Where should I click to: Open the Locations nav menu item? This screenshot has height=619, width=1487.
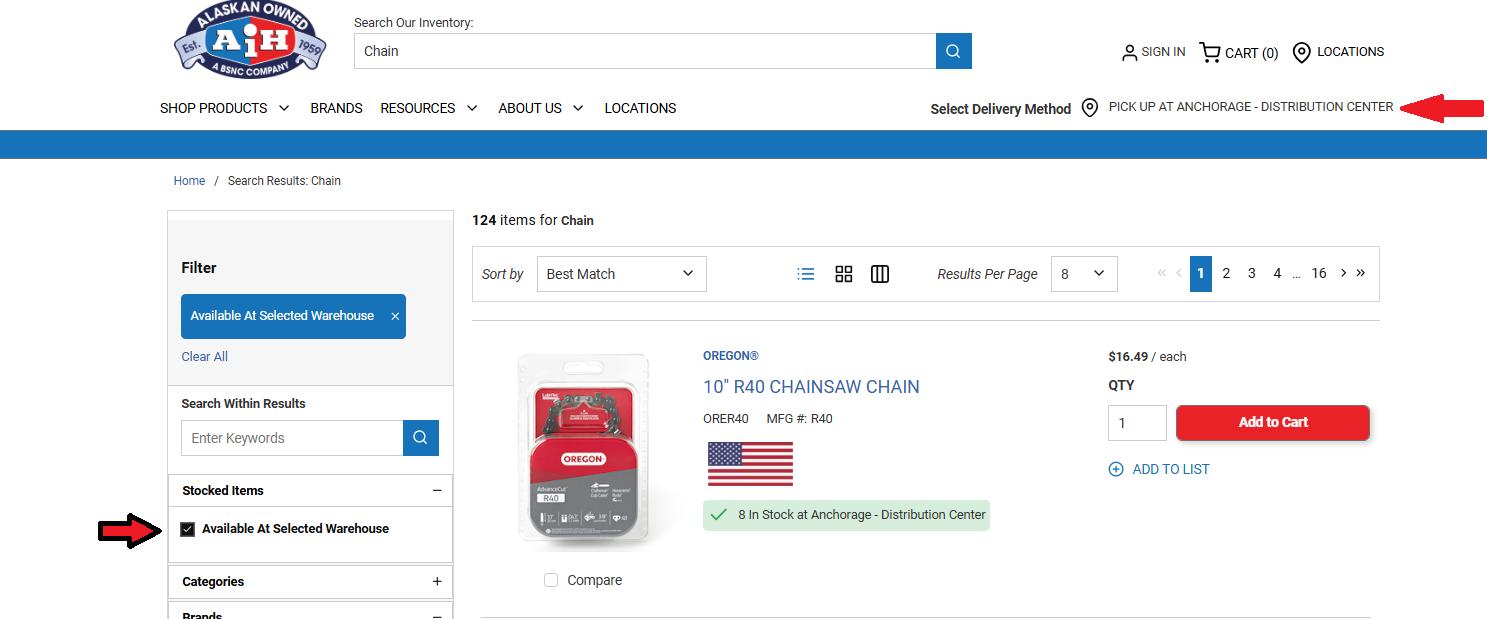(640, 108)
